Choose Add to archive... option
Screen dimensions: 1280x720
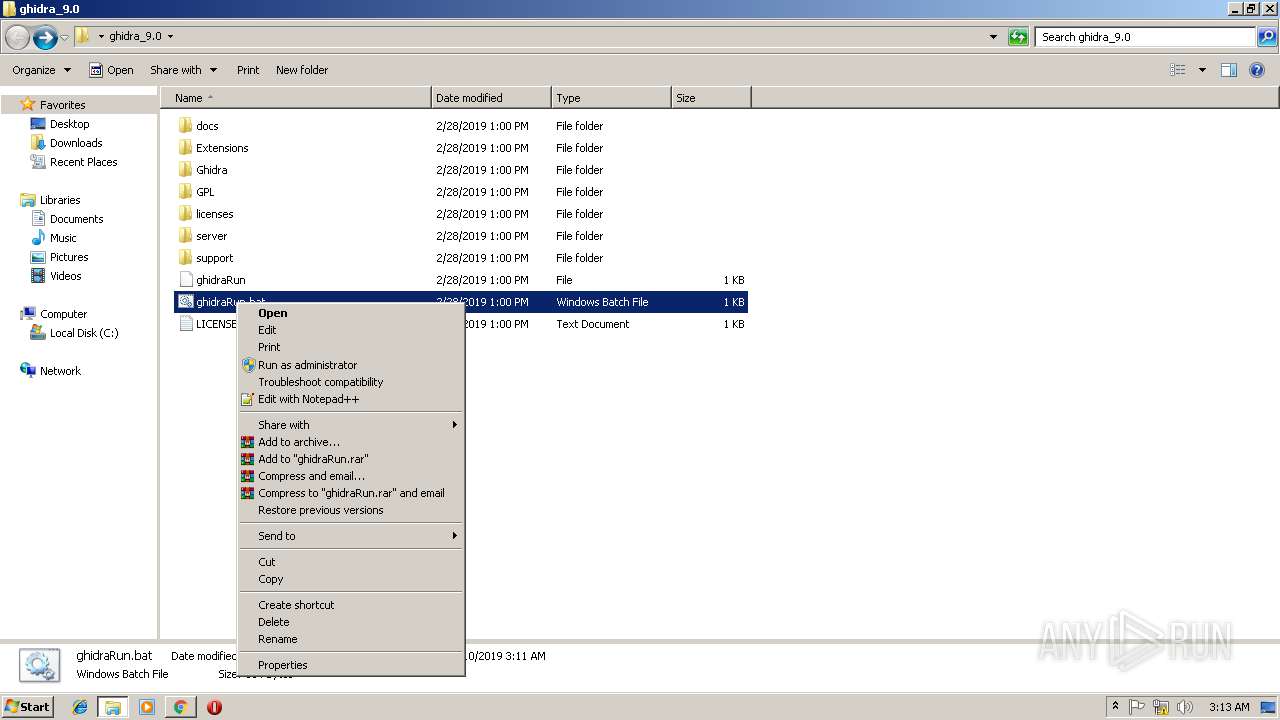299,442
